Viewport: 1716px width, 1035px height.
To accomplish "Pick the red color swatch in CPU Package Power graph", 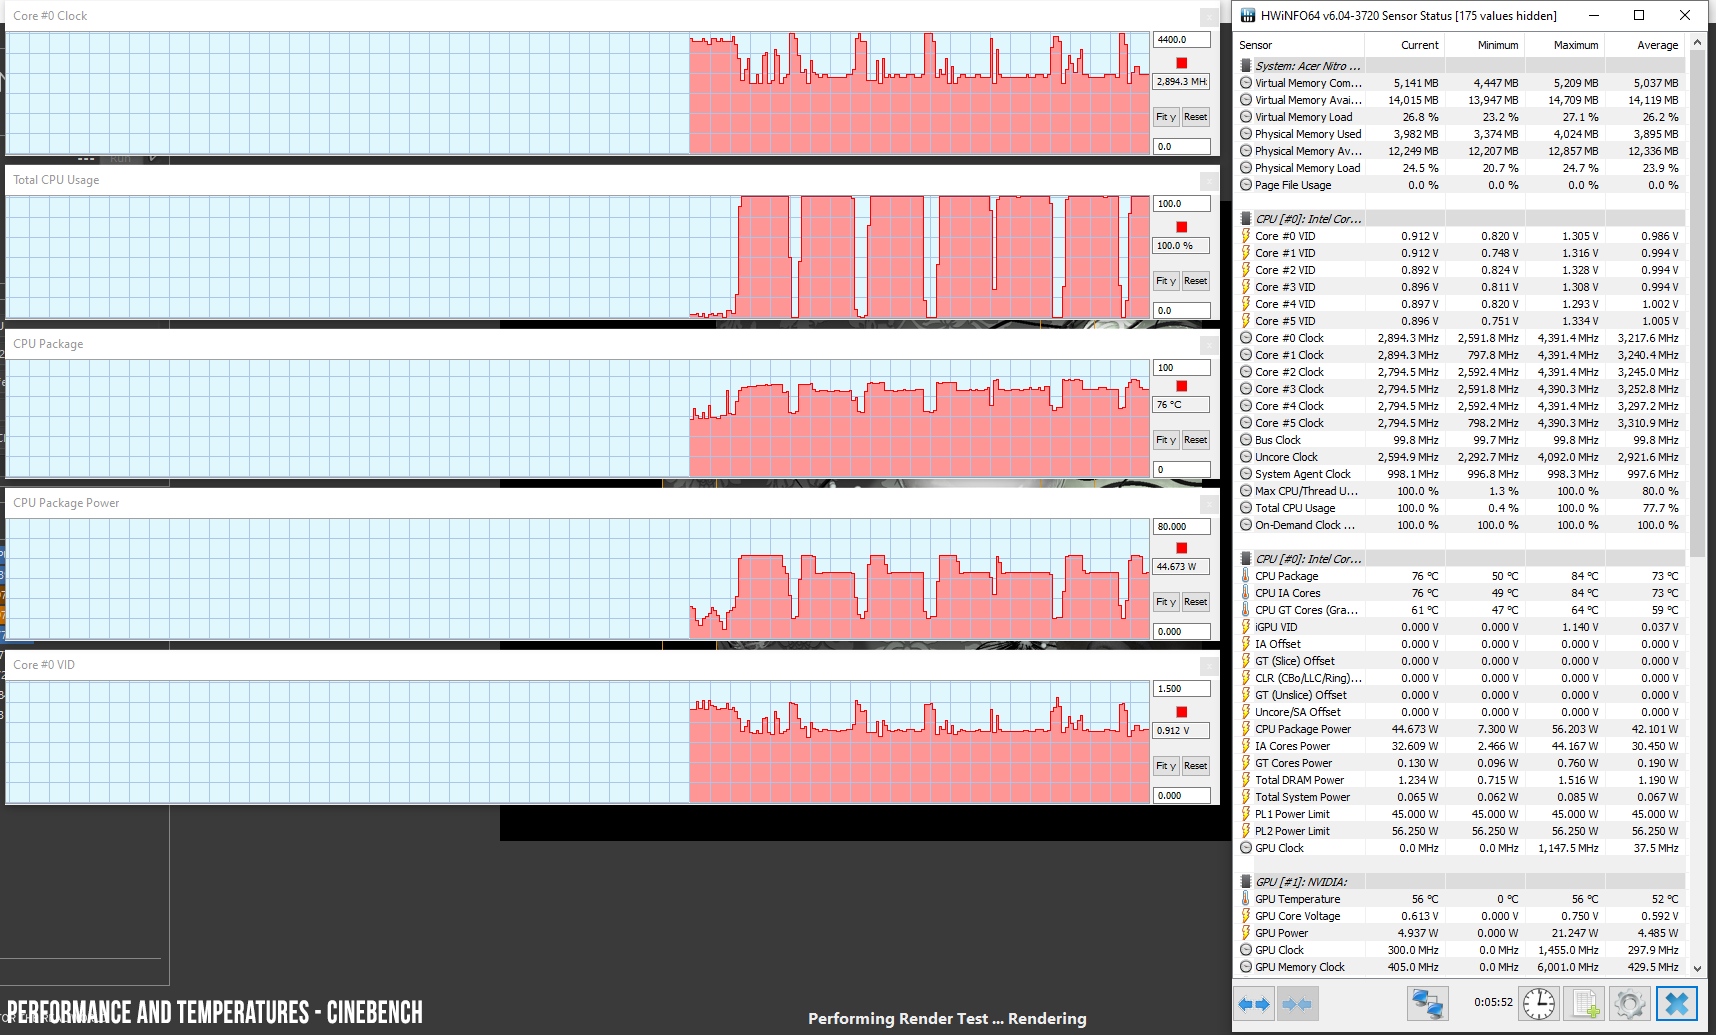I will [x=1181, y=548].
